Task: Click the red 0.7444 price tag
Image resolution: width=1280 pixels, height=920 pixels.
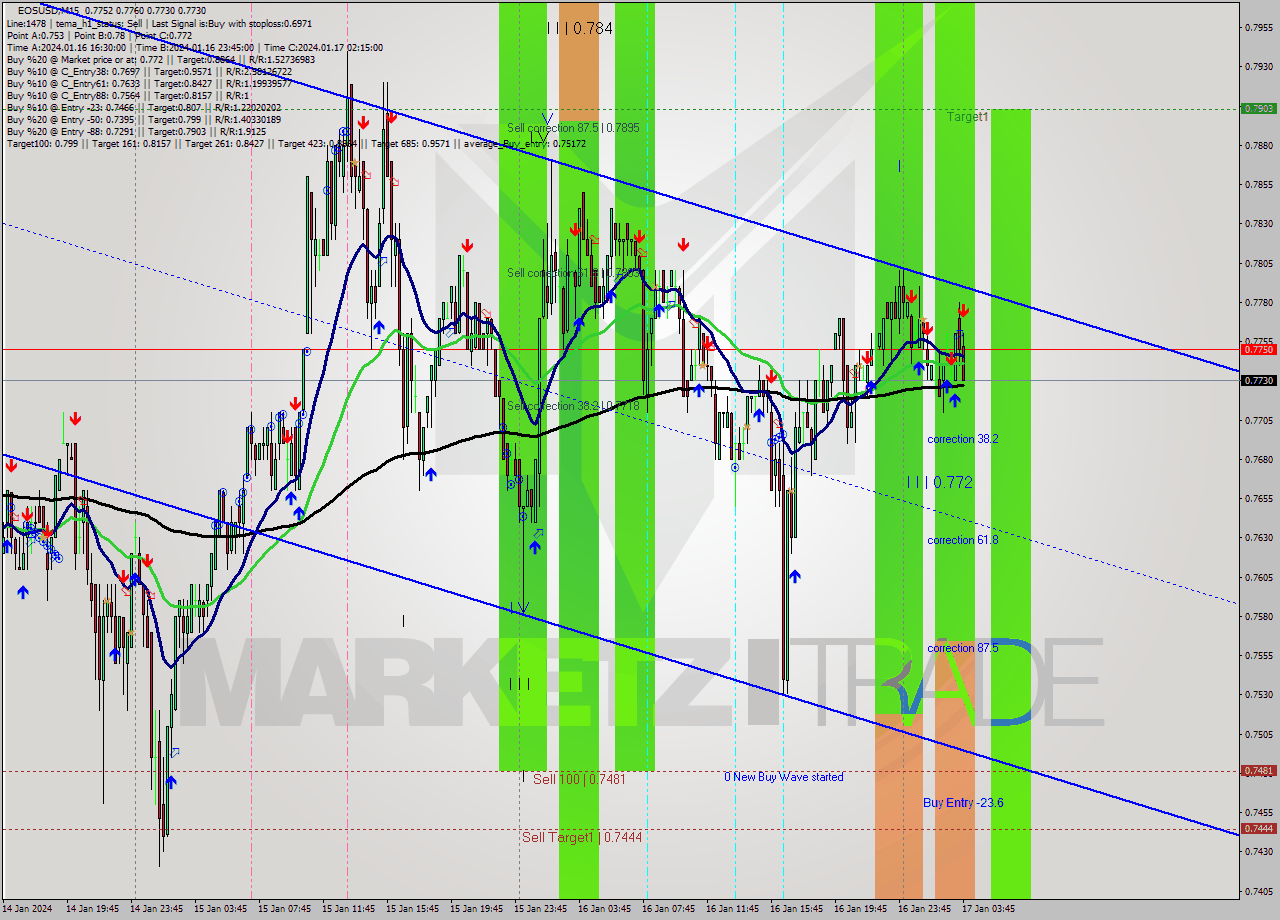Action: pos(1258,828)
